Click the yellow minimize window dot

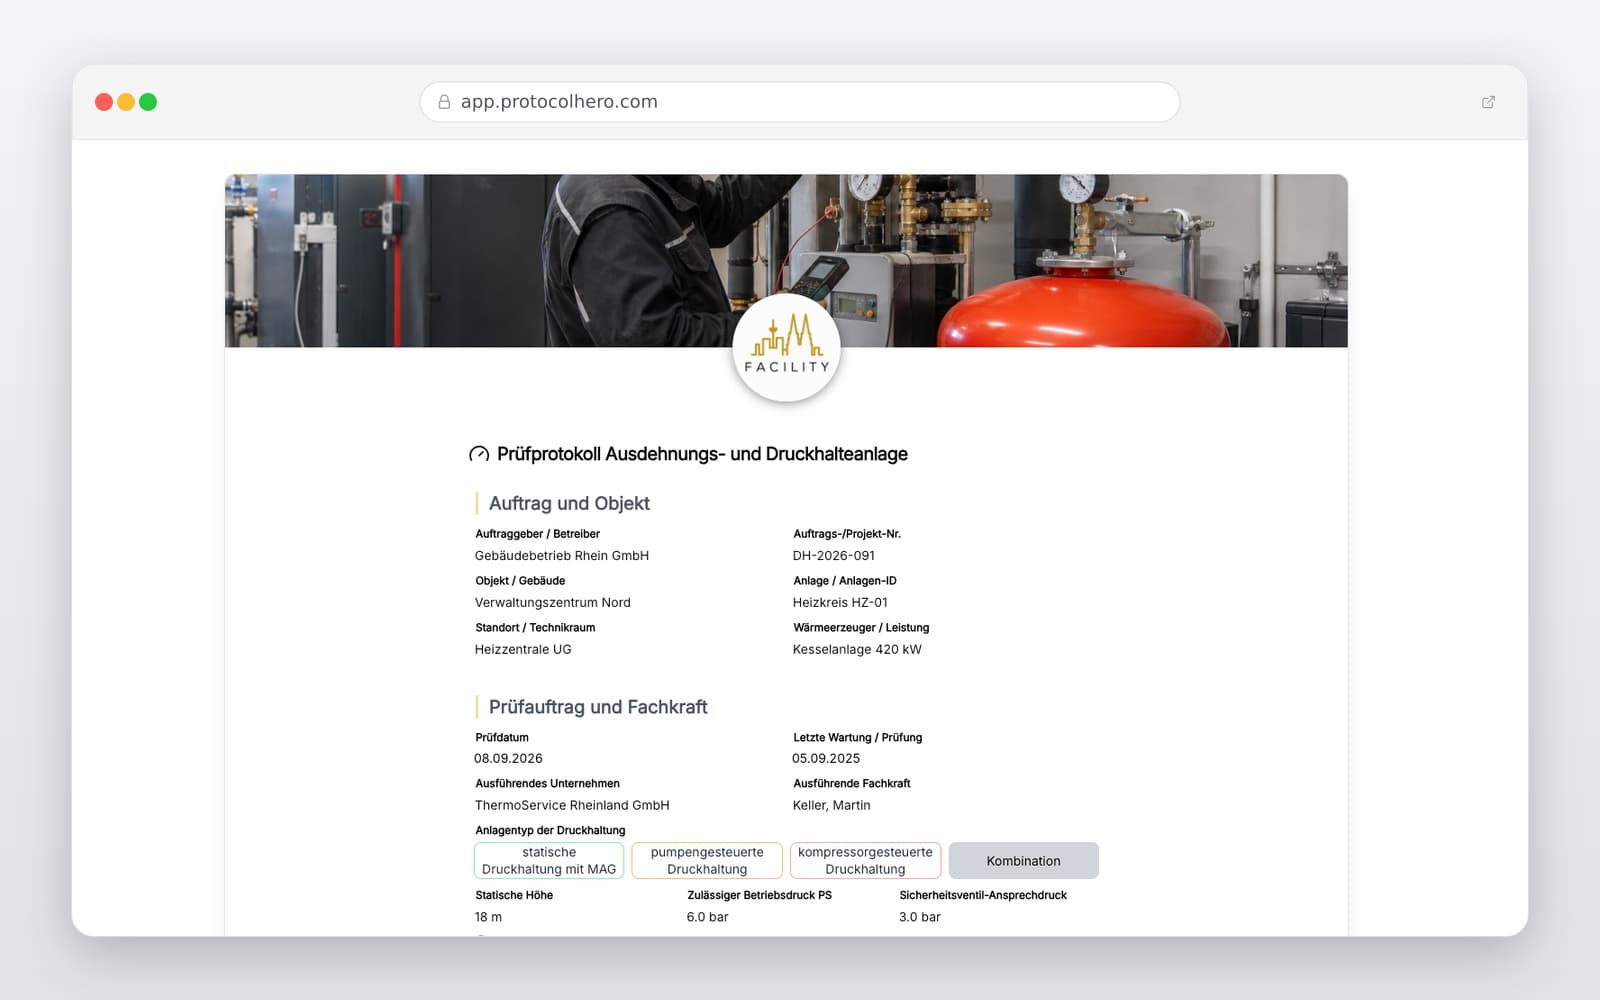pyautogui.click(x=126, y=102)
